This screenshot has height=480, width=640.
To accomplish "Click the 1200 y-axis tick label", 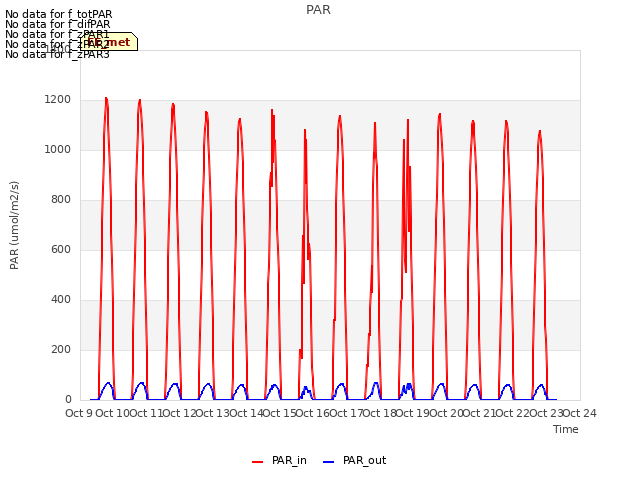I will point(58,100).
